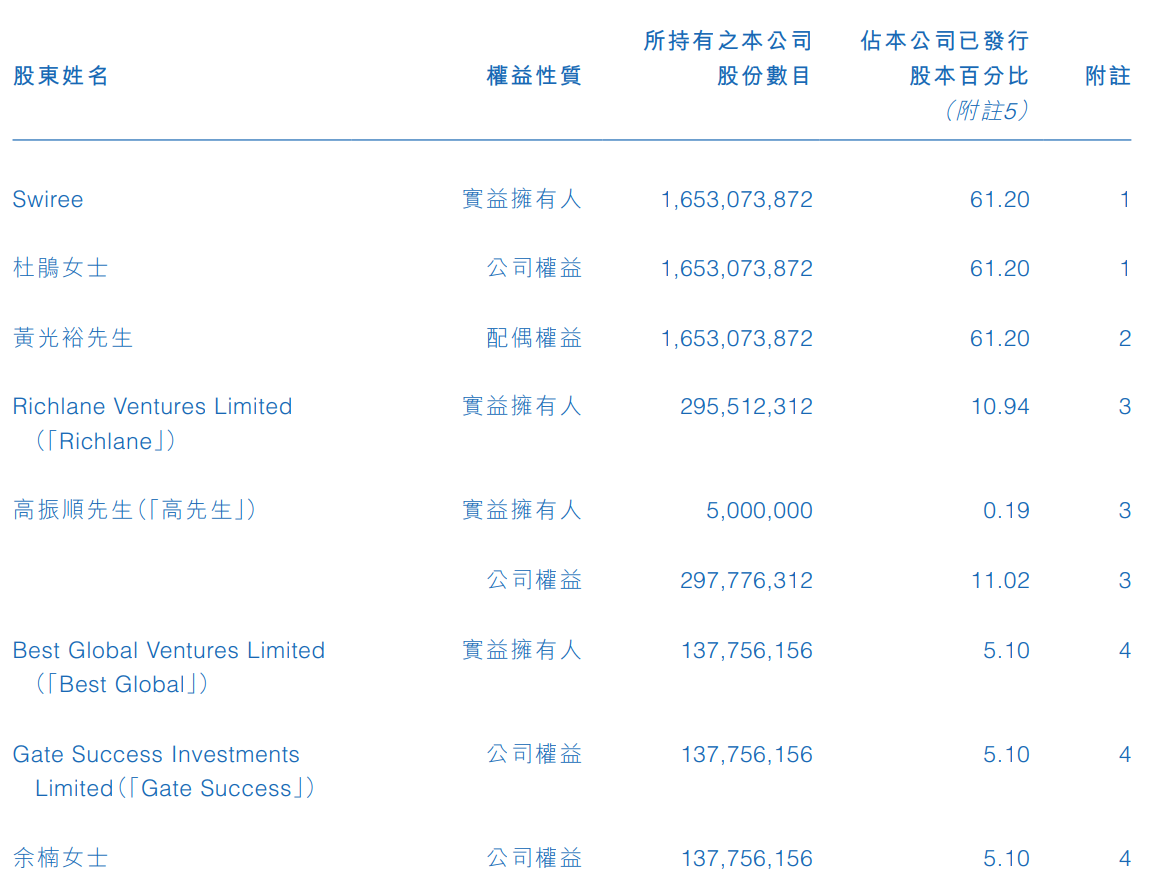
Task: Click note number 1 in Swiree row
Action: click(x=1125, y=199)
